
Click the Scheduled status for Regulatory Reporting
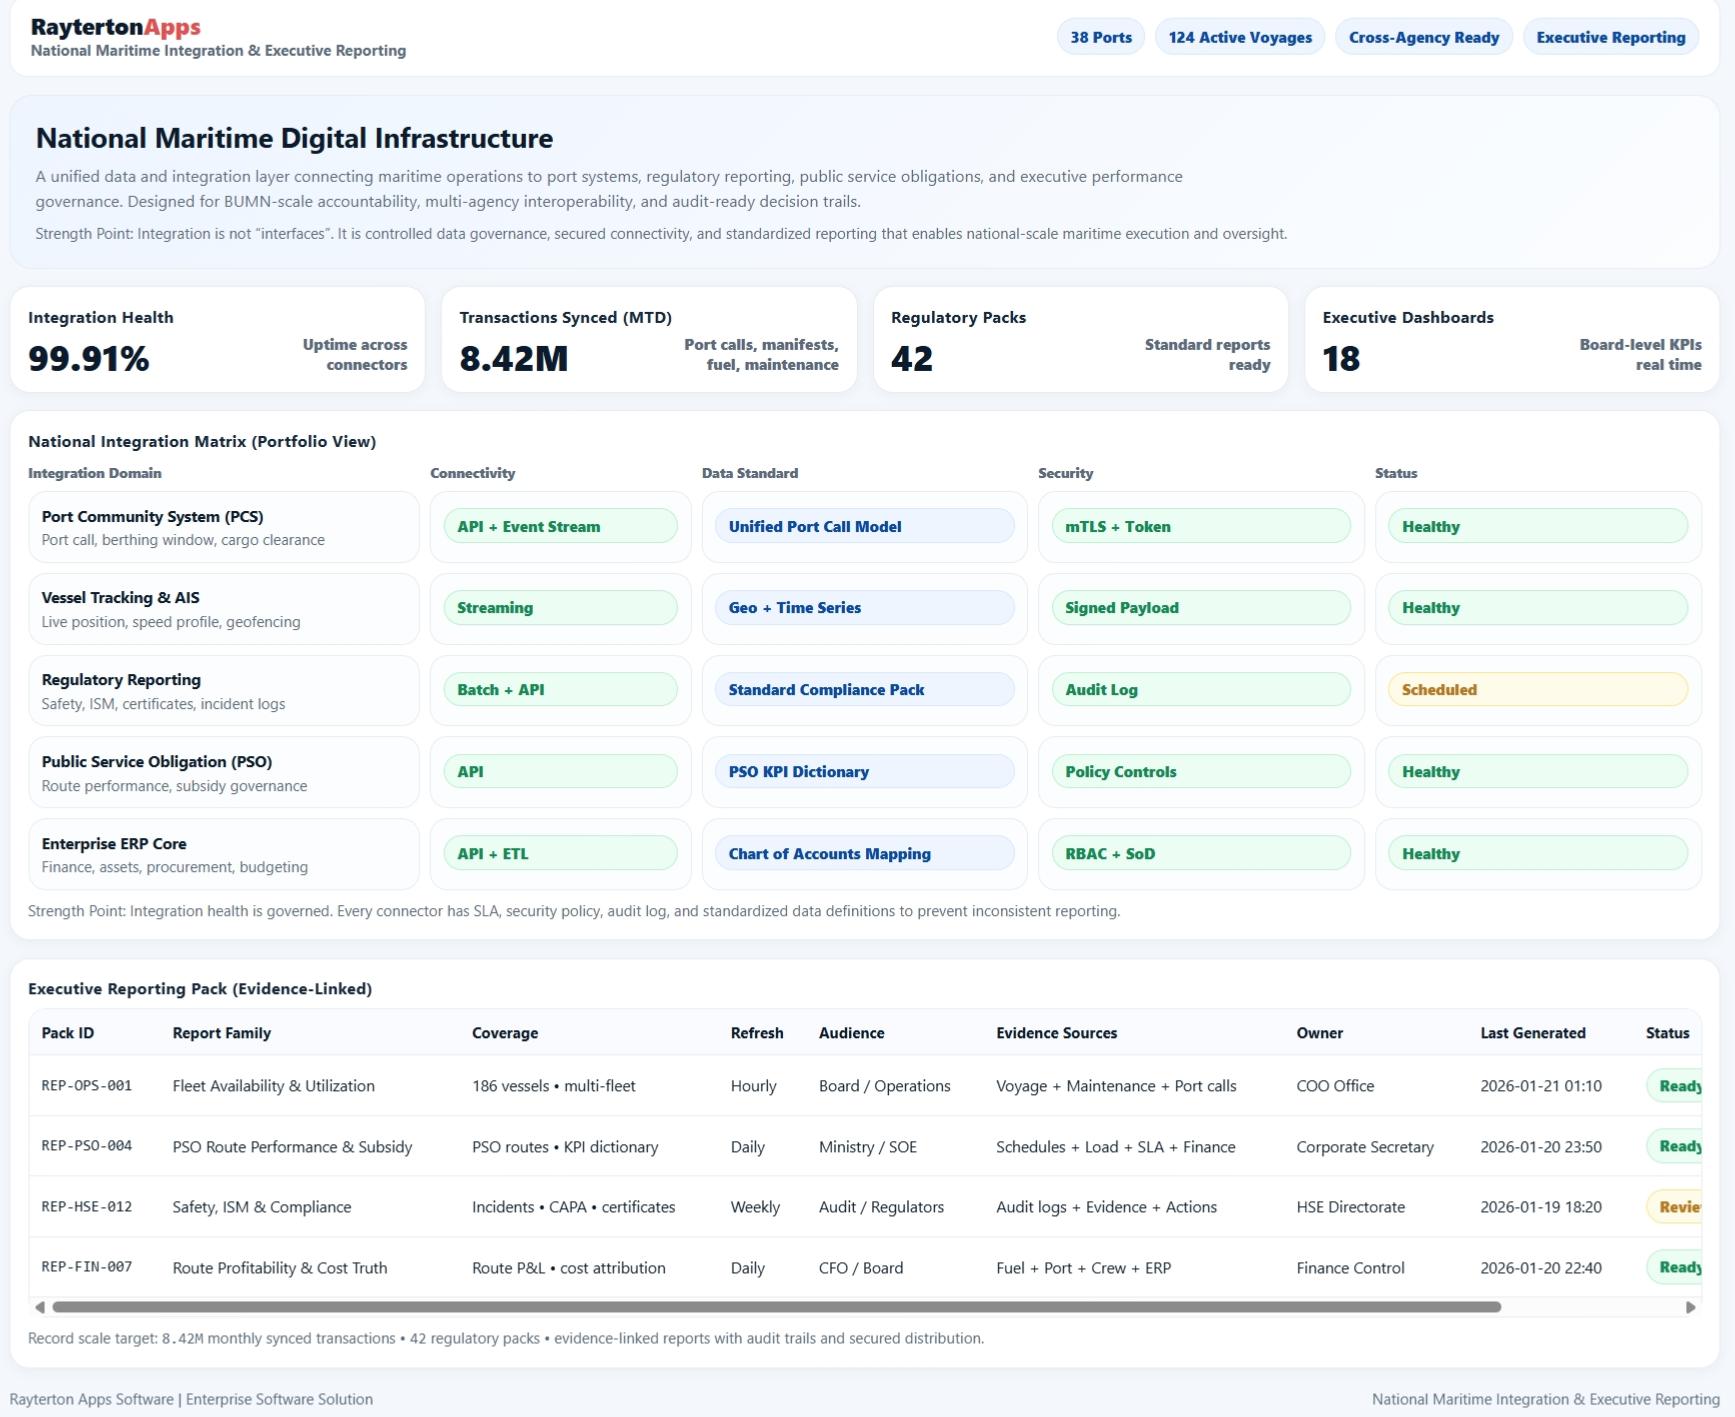click(1537, 690)
